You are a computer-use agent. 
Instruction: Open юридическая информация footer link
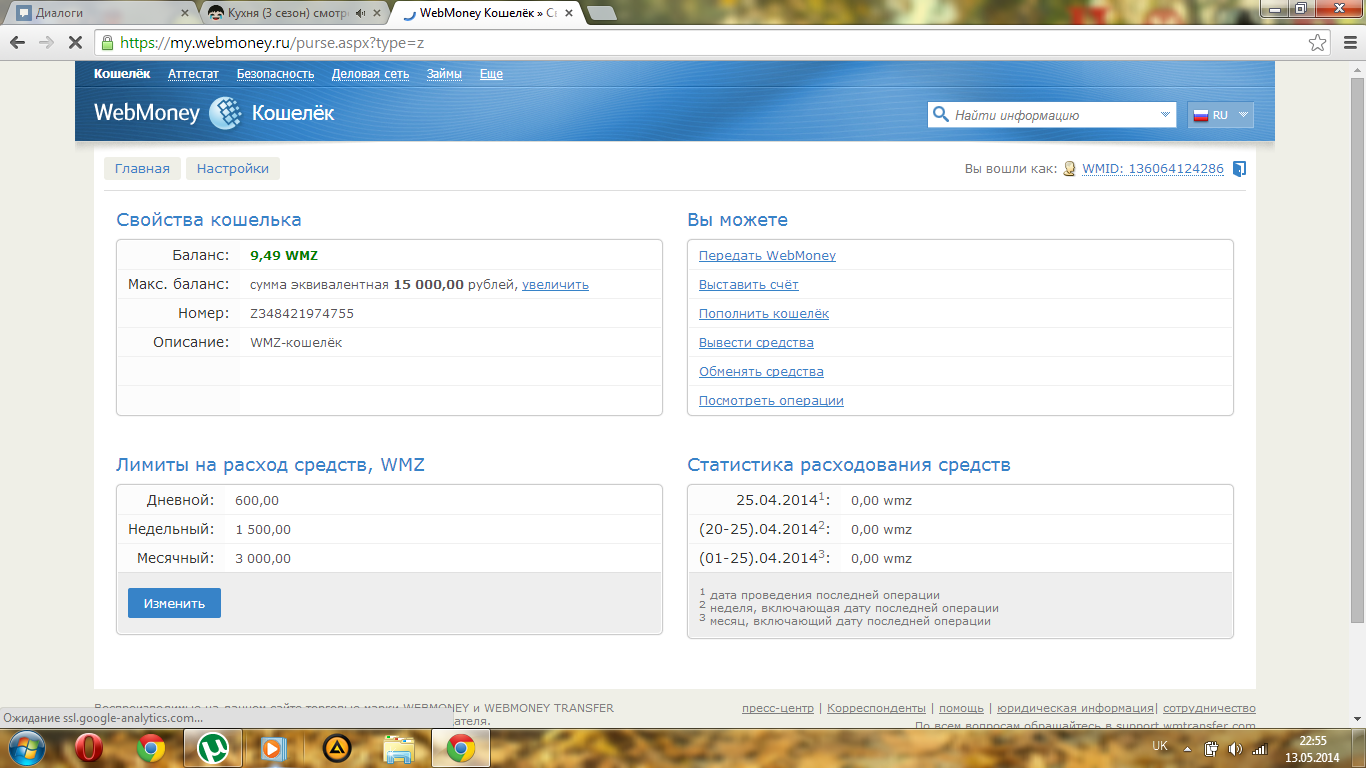1075,708
